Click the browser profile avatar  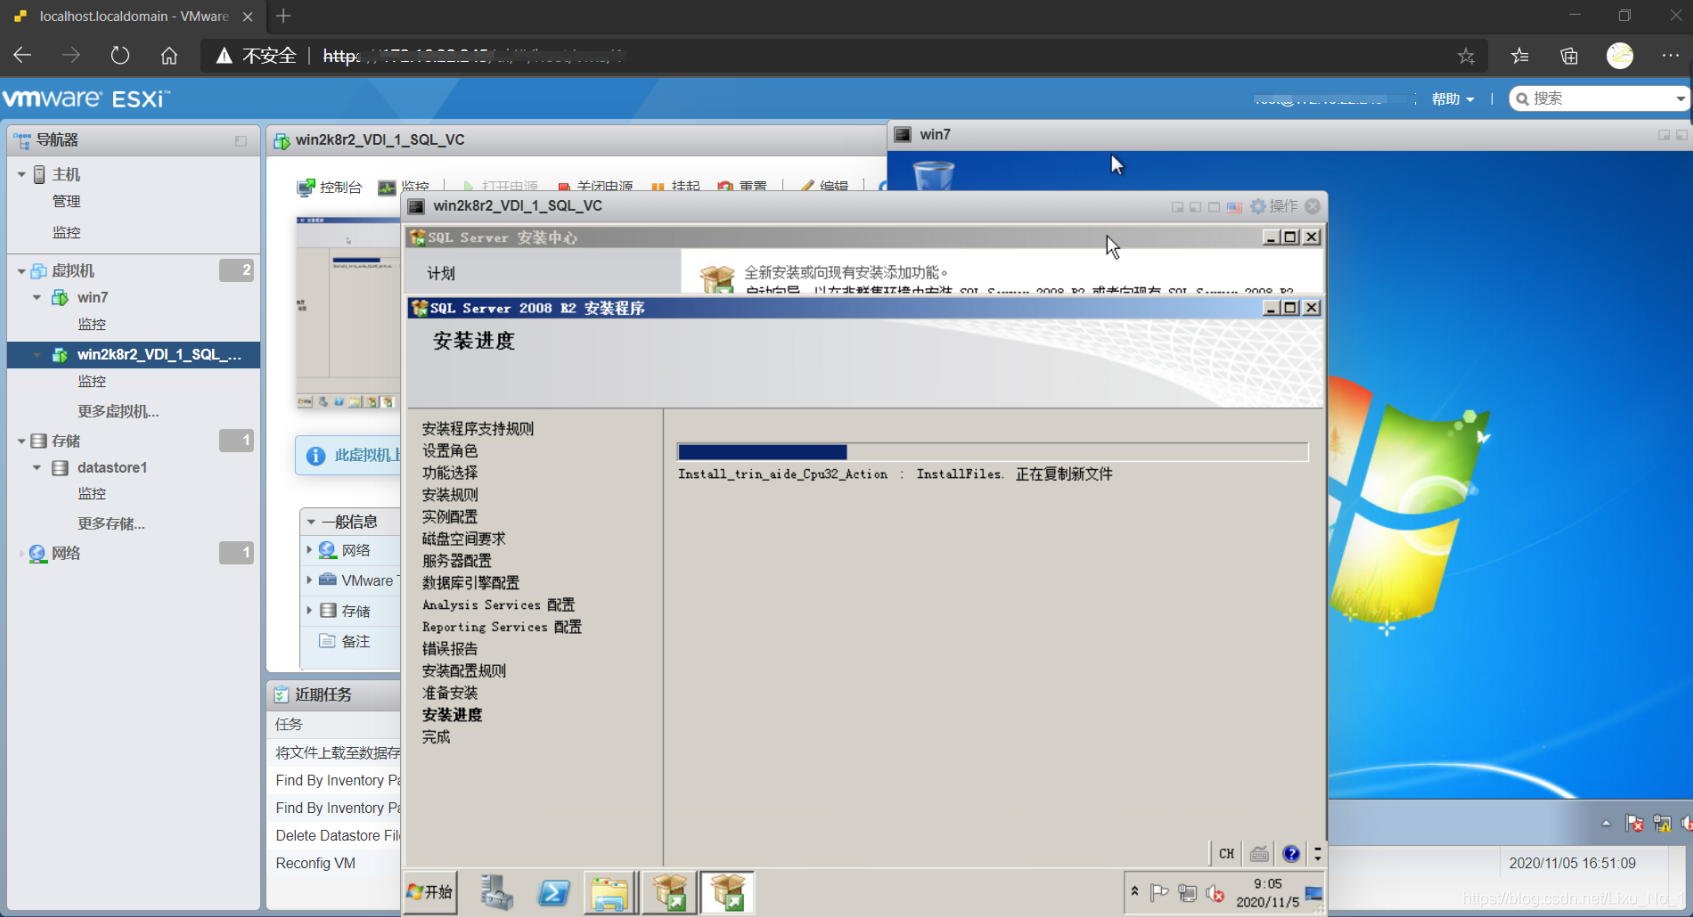coord(1620,56)
